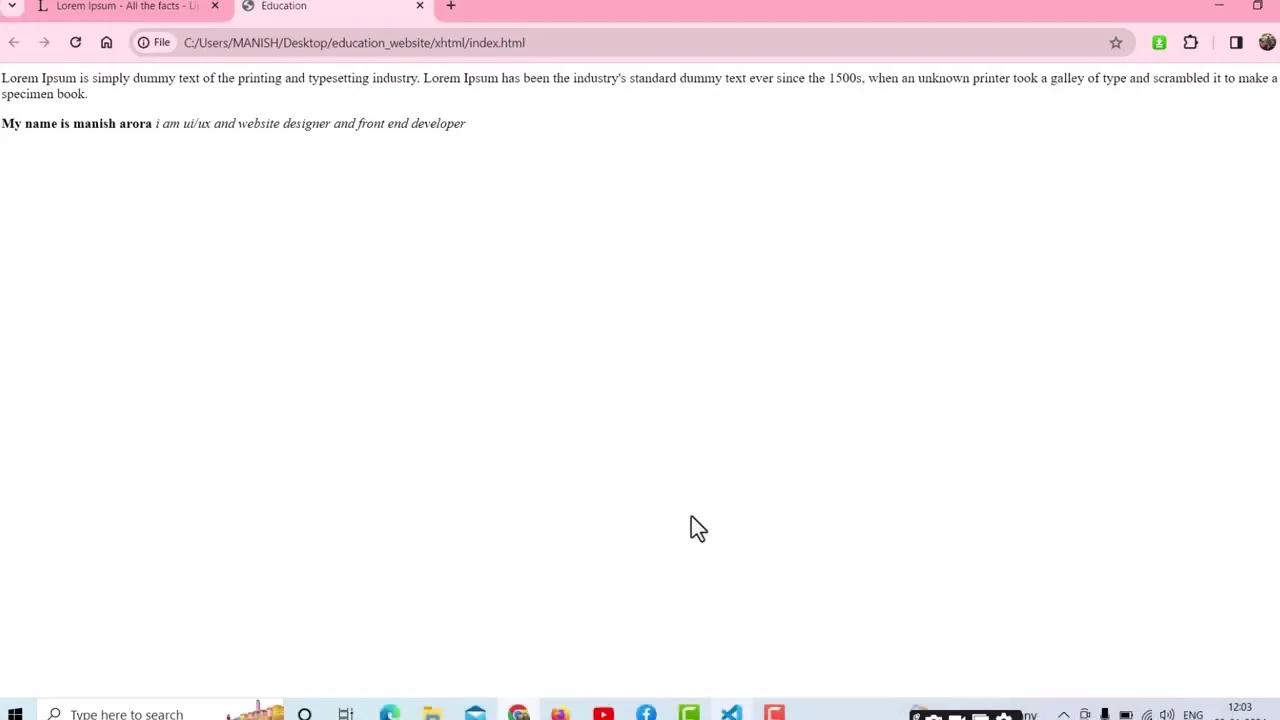Open the Chrome browser profile avatar
This screenshot has height=720, width=1280.
pyautogui.click(x=1266, y=42)
